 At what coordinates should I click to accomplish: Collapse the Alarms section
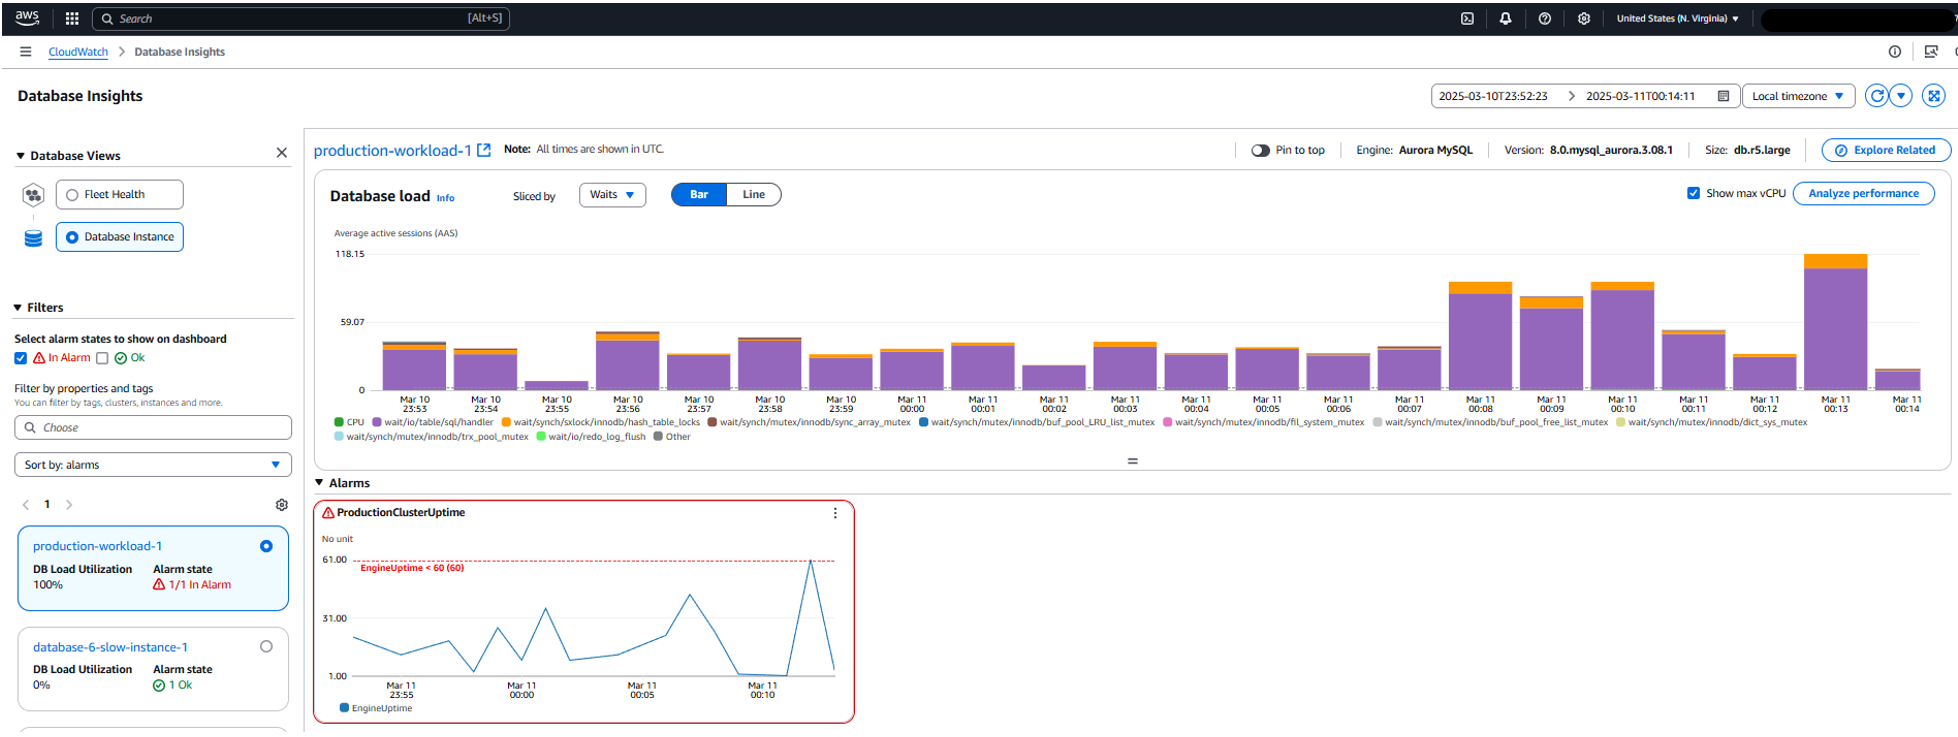[320, 483]
